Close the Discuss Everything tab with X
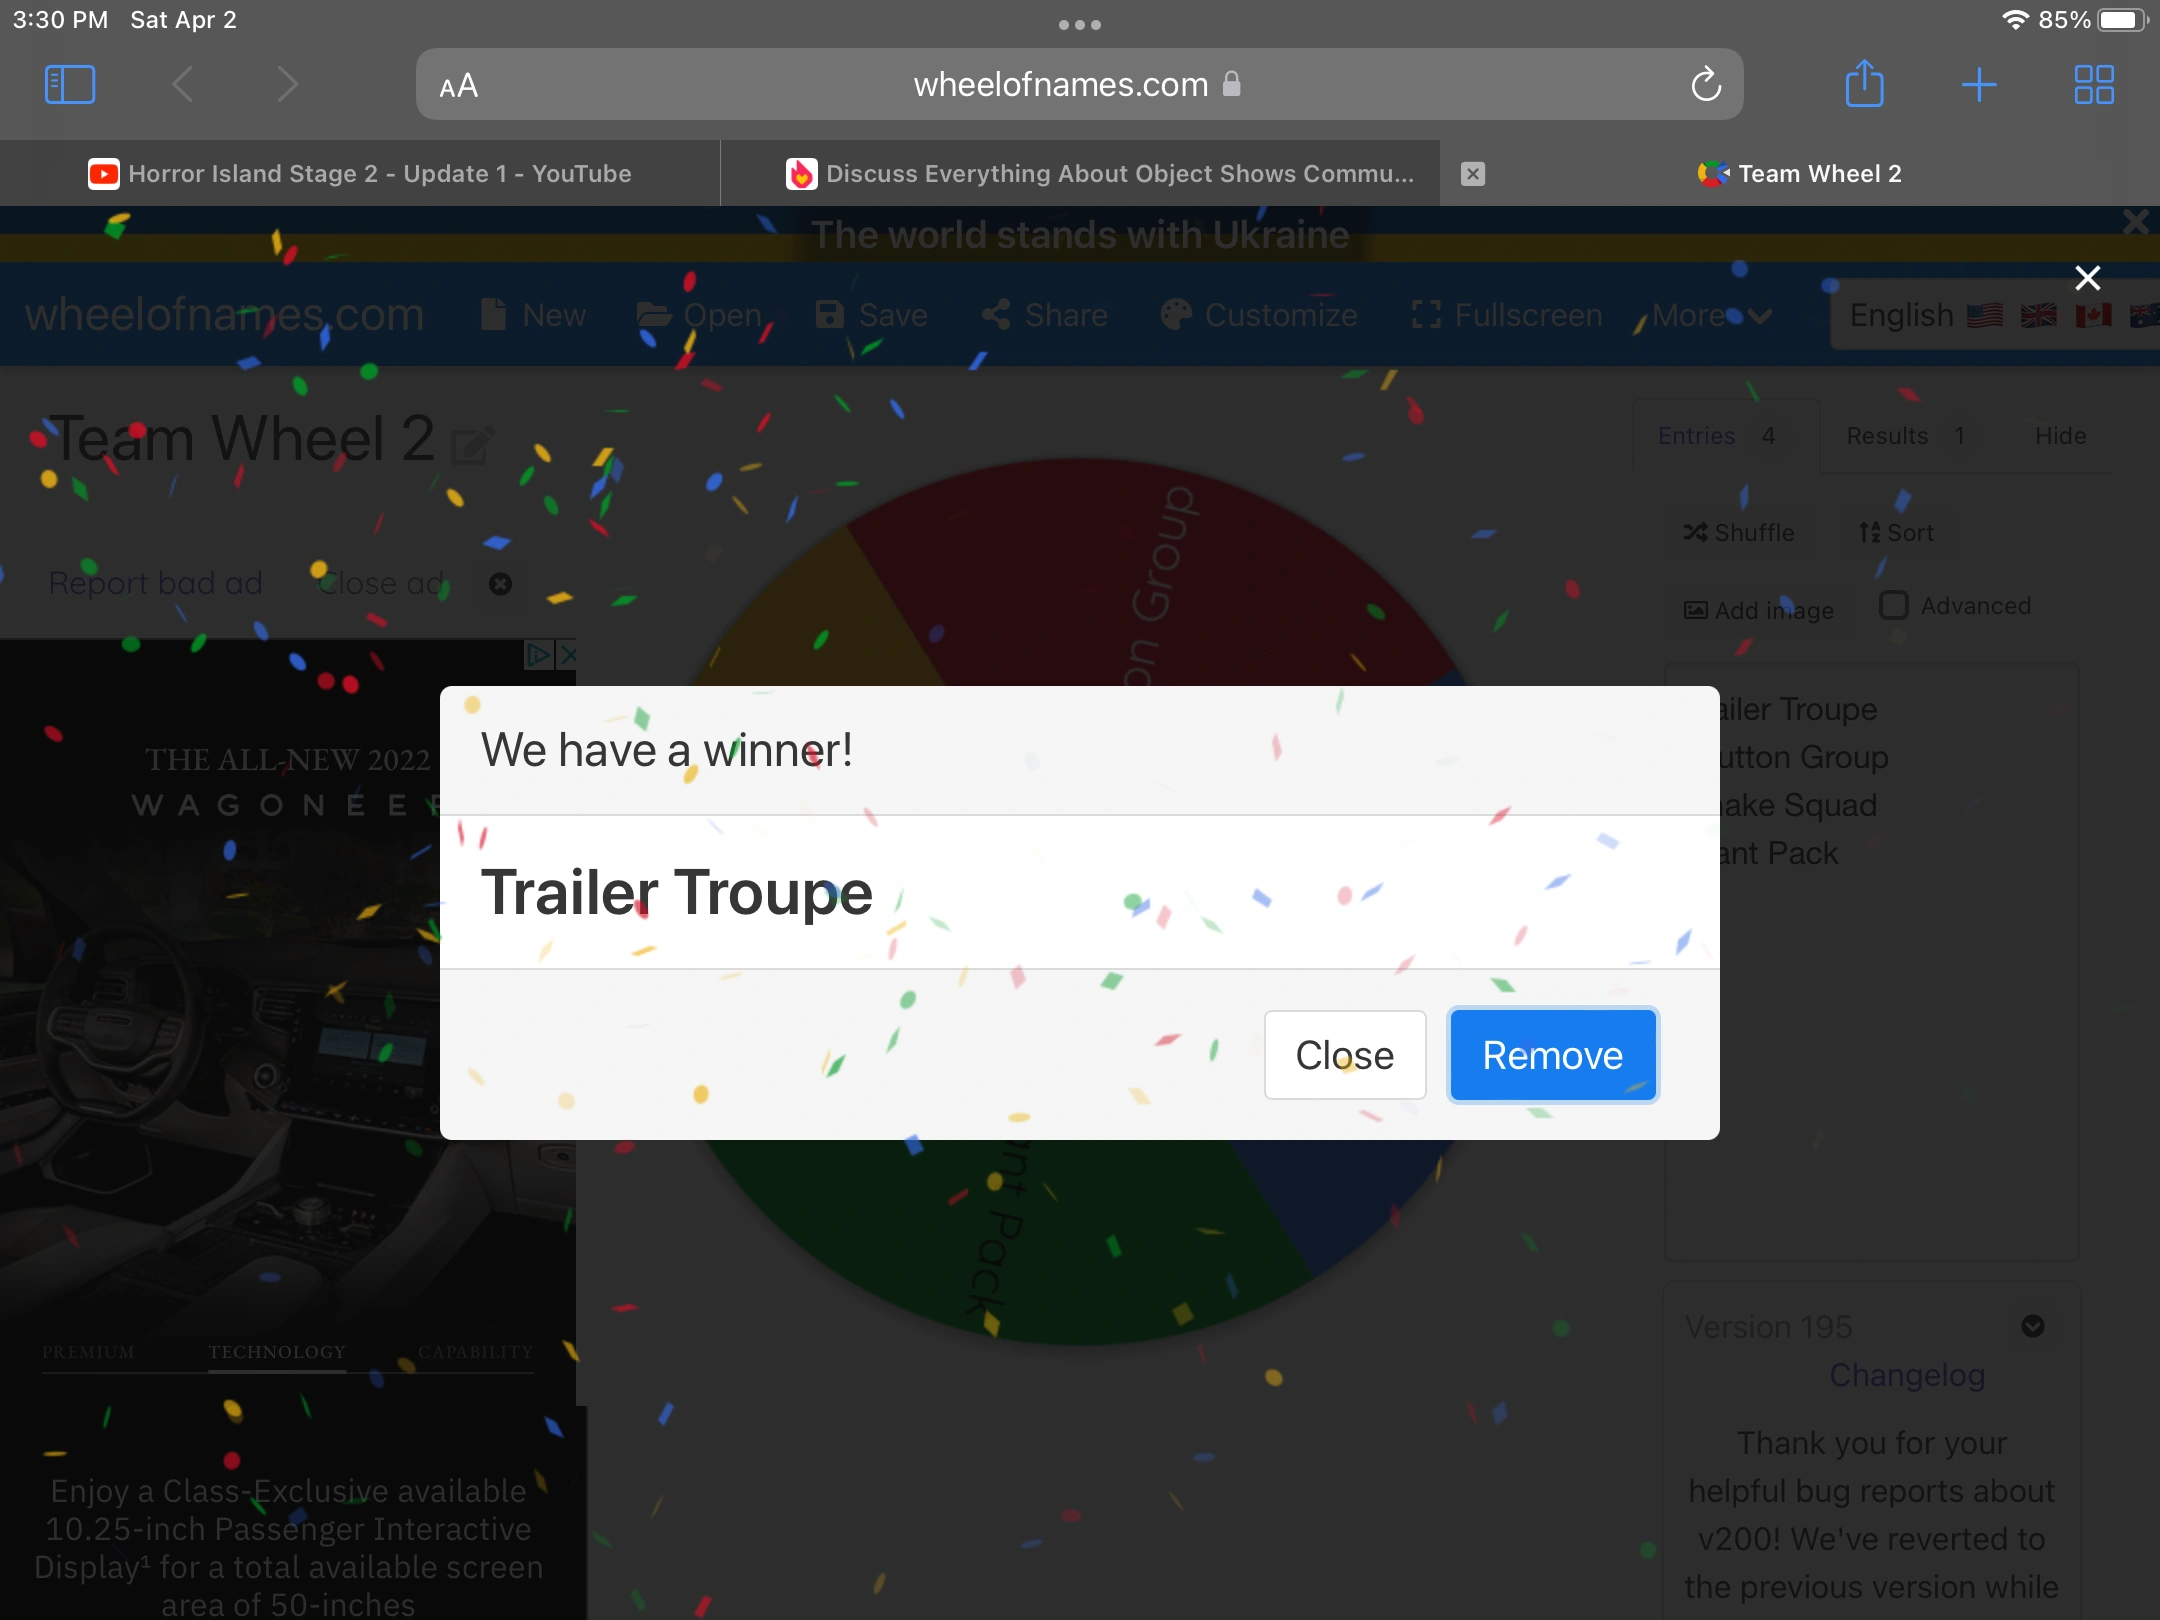2160x1620 pixels. coord(1473,174)
